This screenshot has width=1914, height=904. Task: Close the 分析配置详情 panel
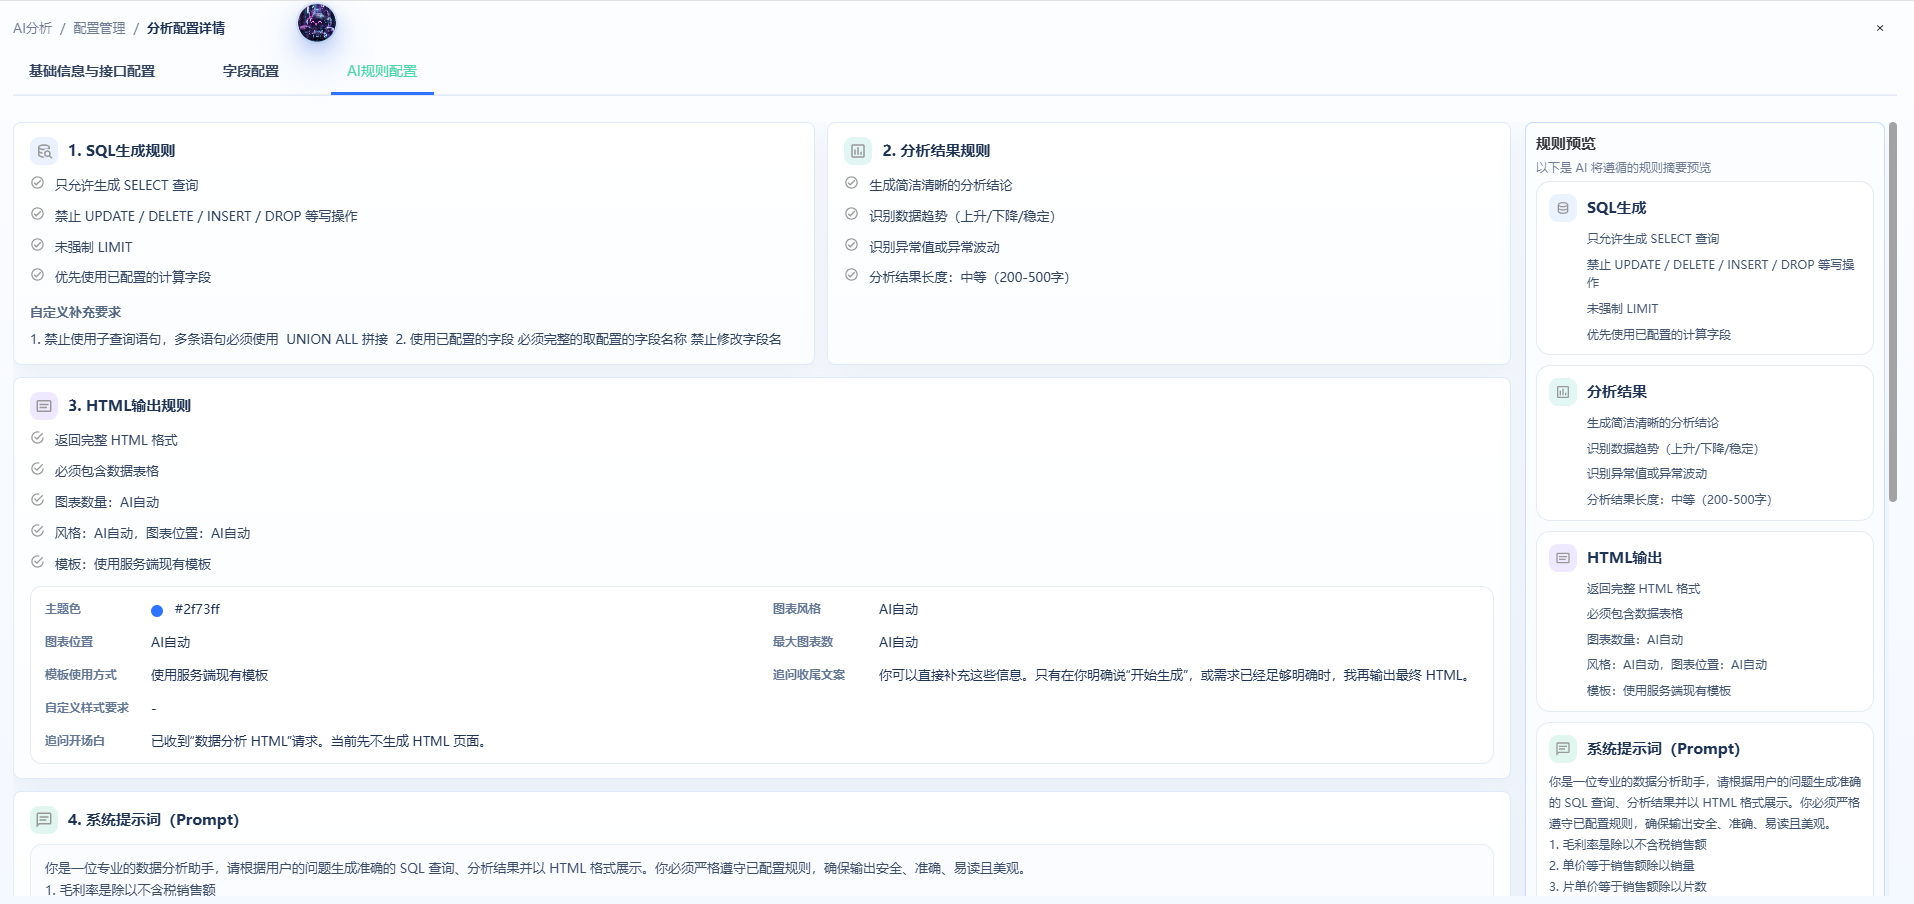coord(1880,28)
